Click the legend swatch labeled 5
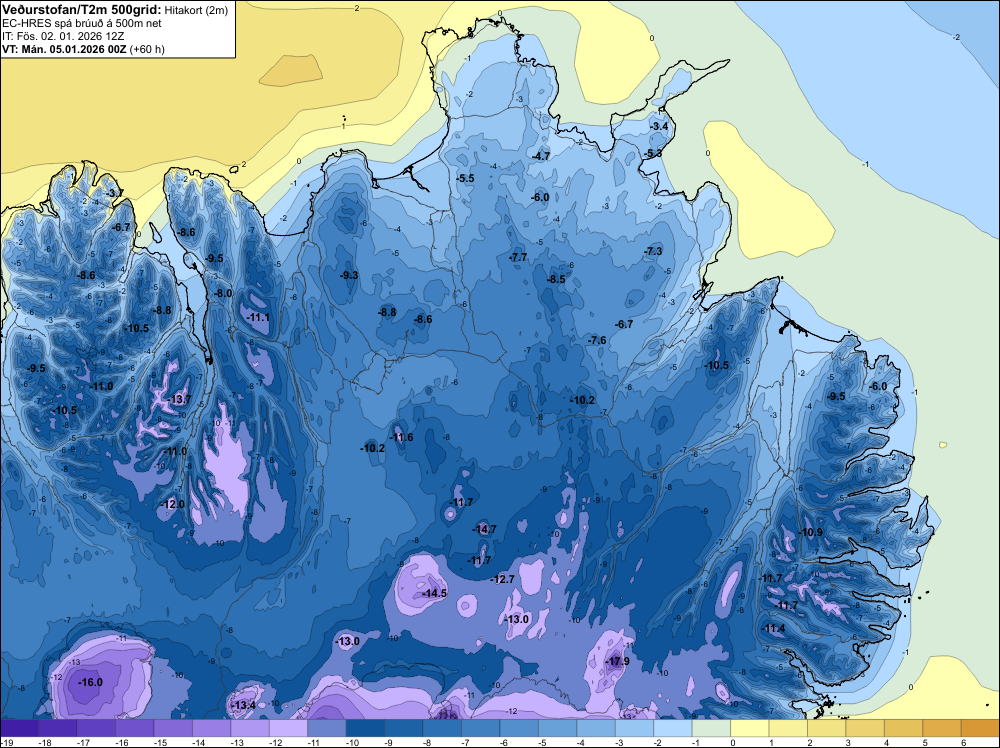The width and height of the screenshot is (1000, 748). pyautogui.click(x=942, y=728)
